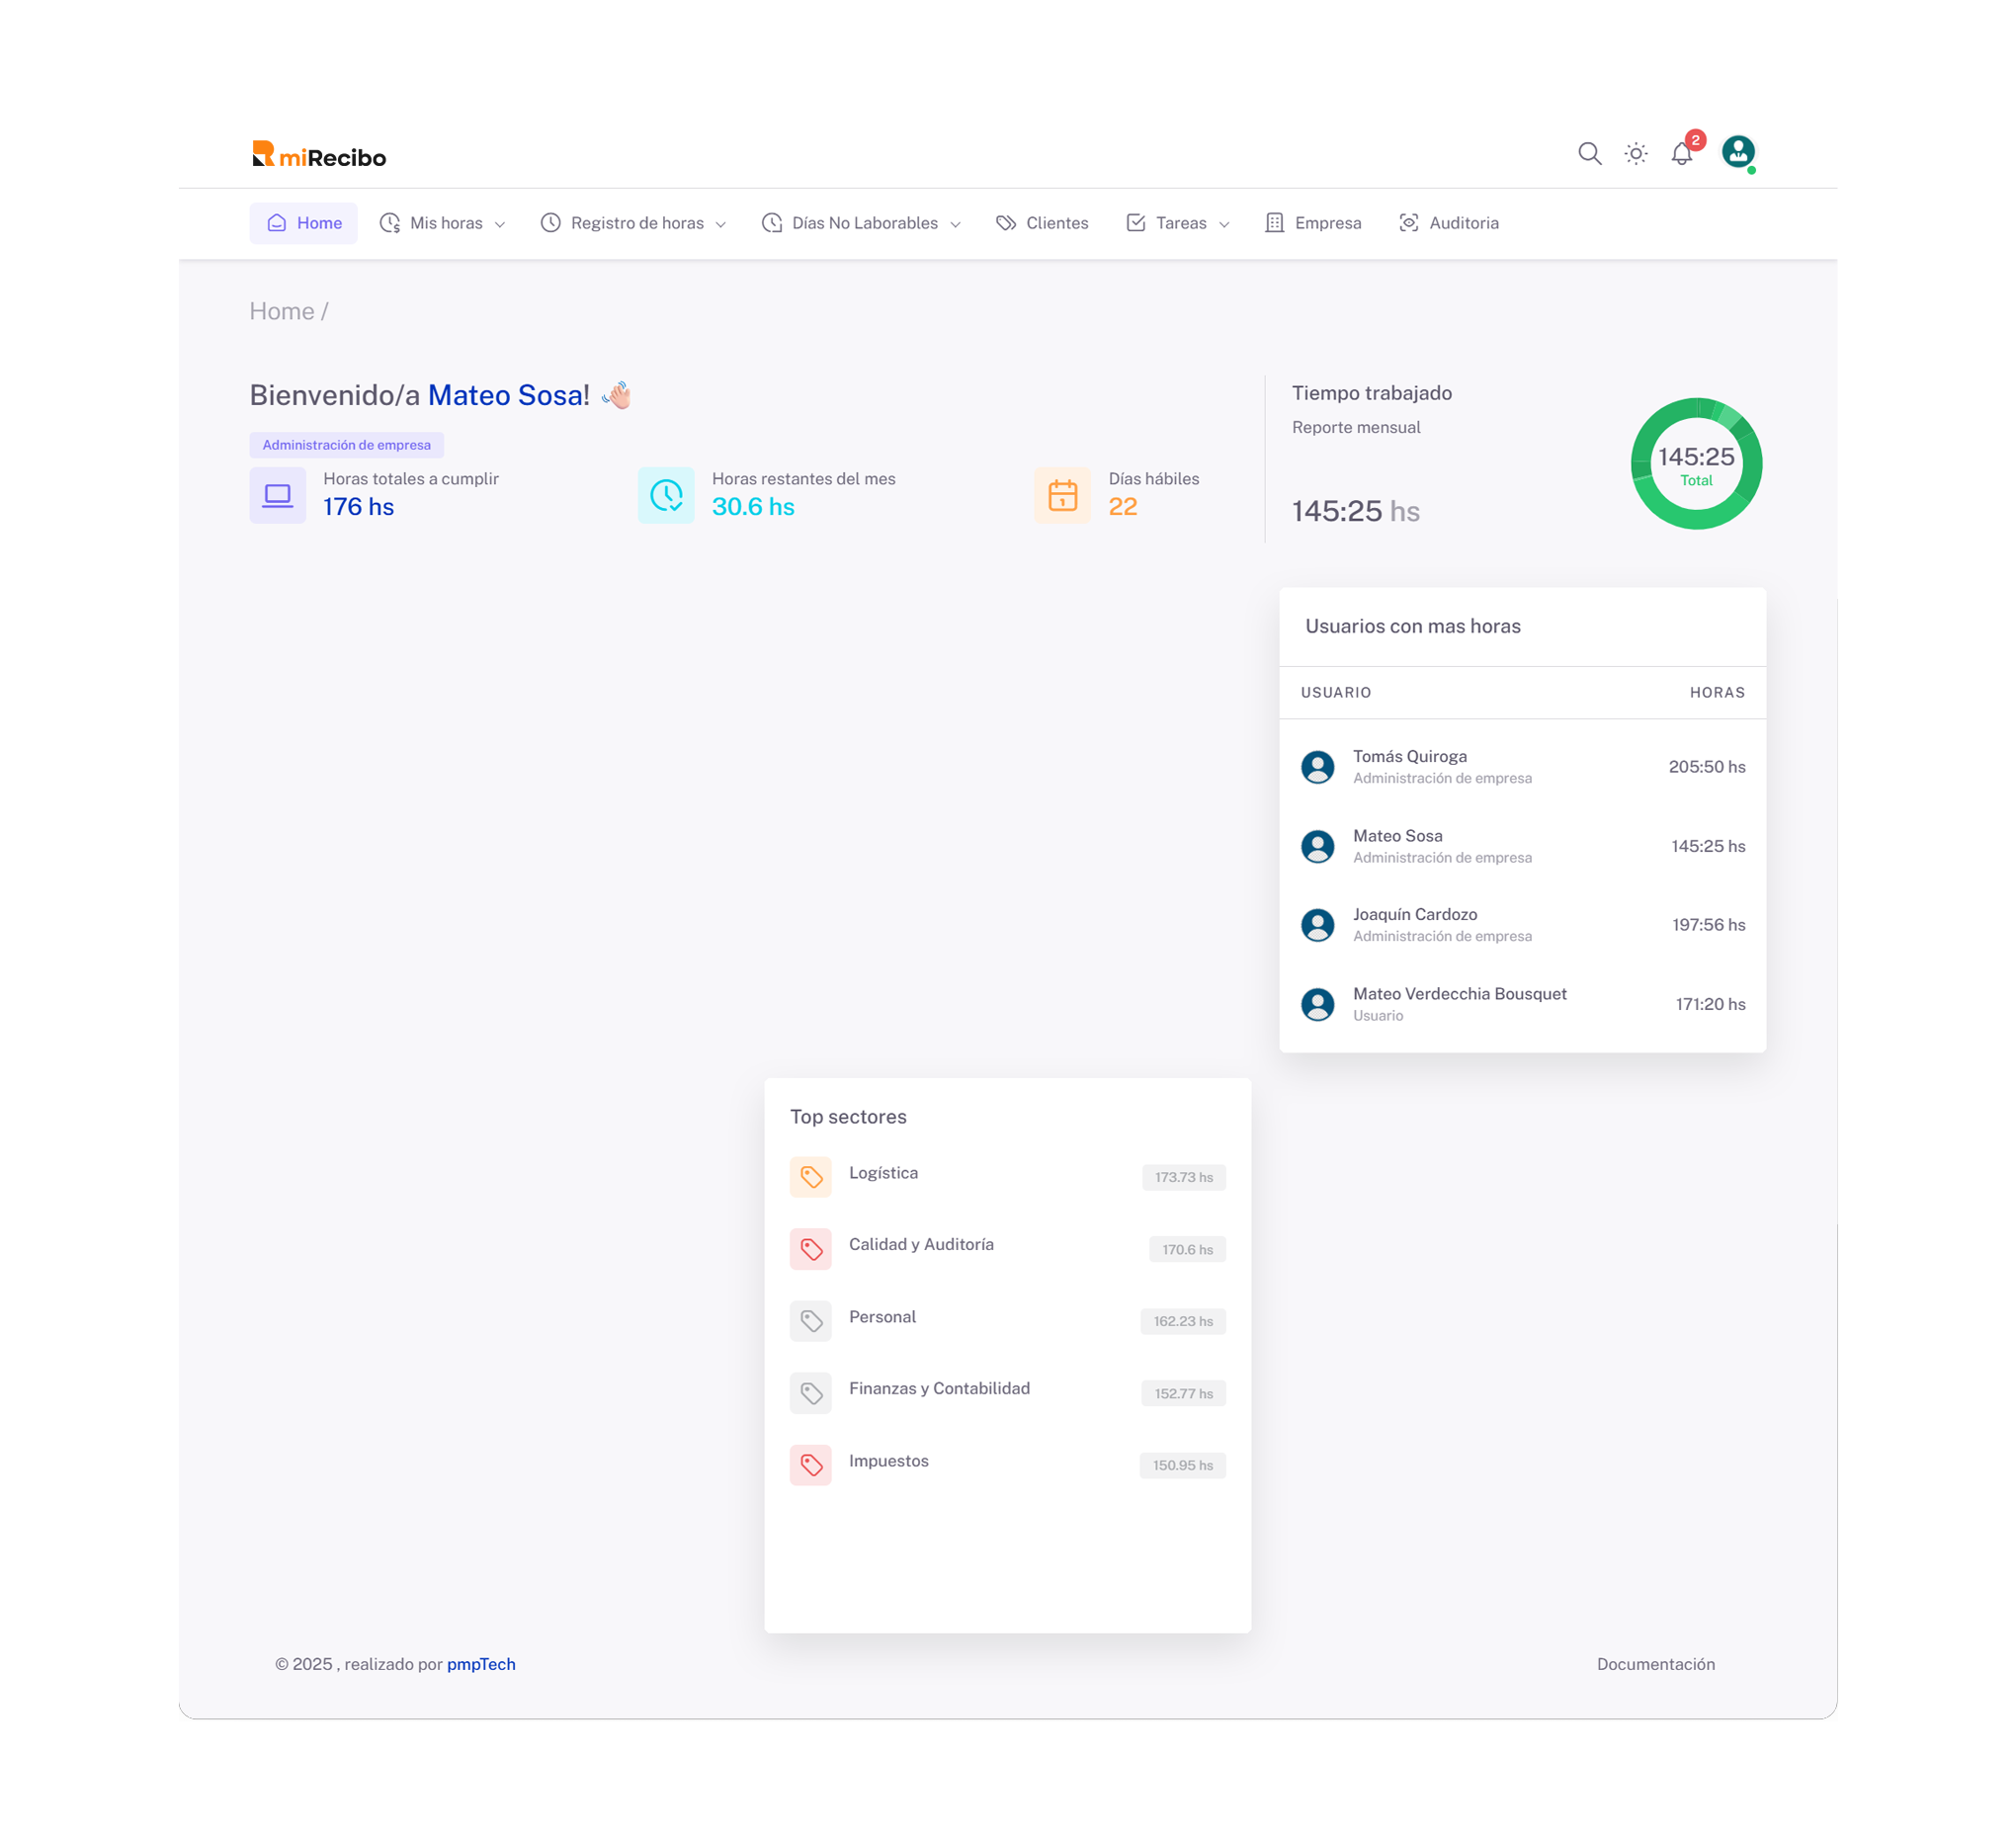Click the Días hábiles calendar icon

pos(1062,495)
